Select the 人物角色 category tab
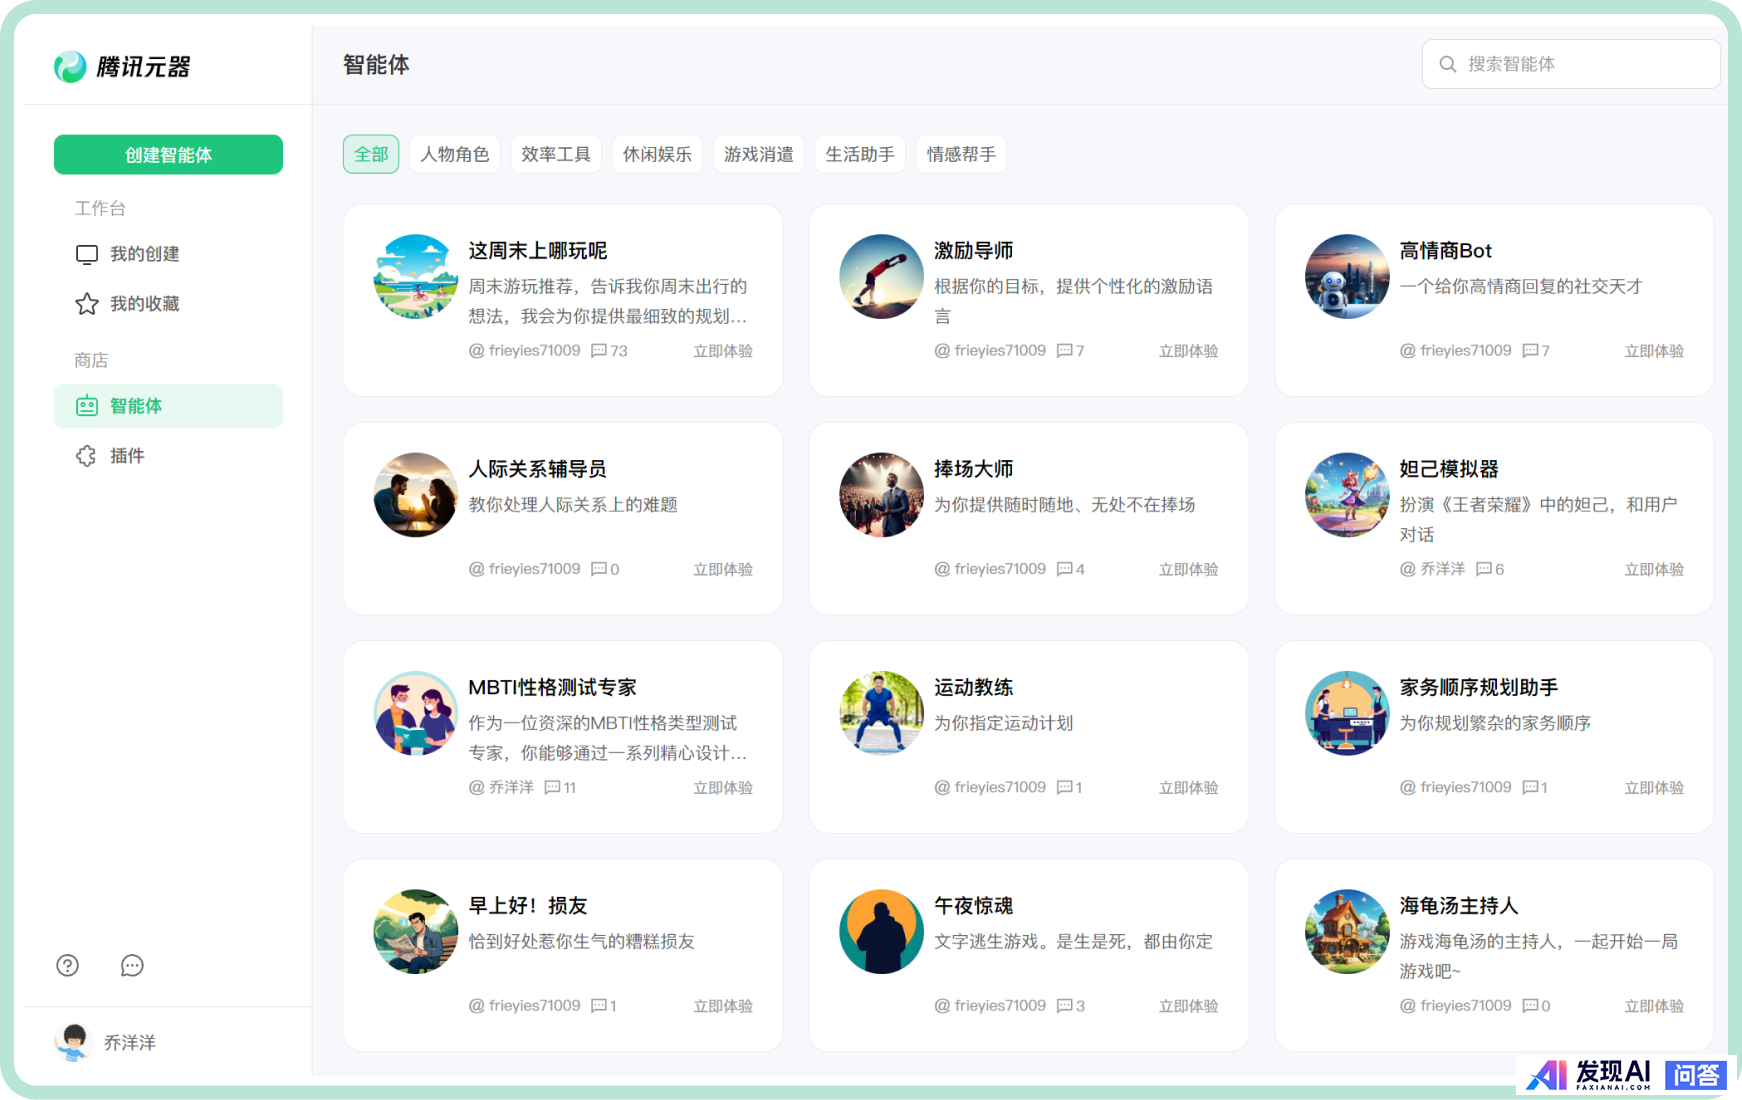1742x1100 pixels. coord(455,154)
